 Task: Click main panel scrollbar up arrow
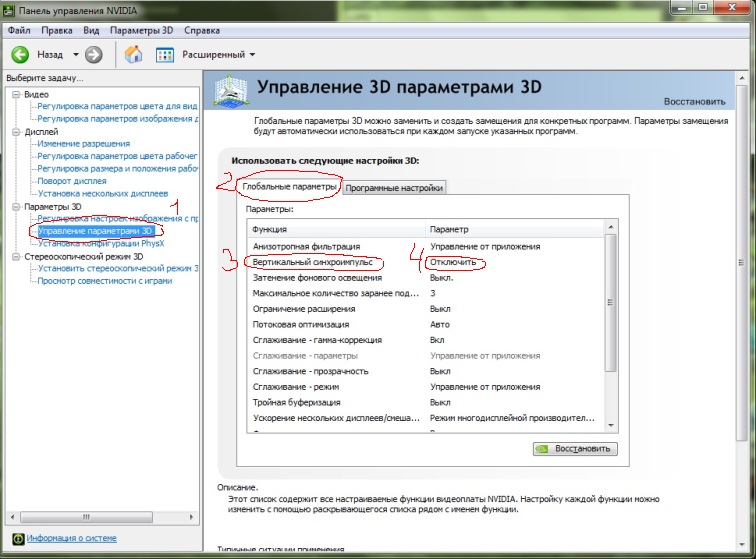click(742, 78)
